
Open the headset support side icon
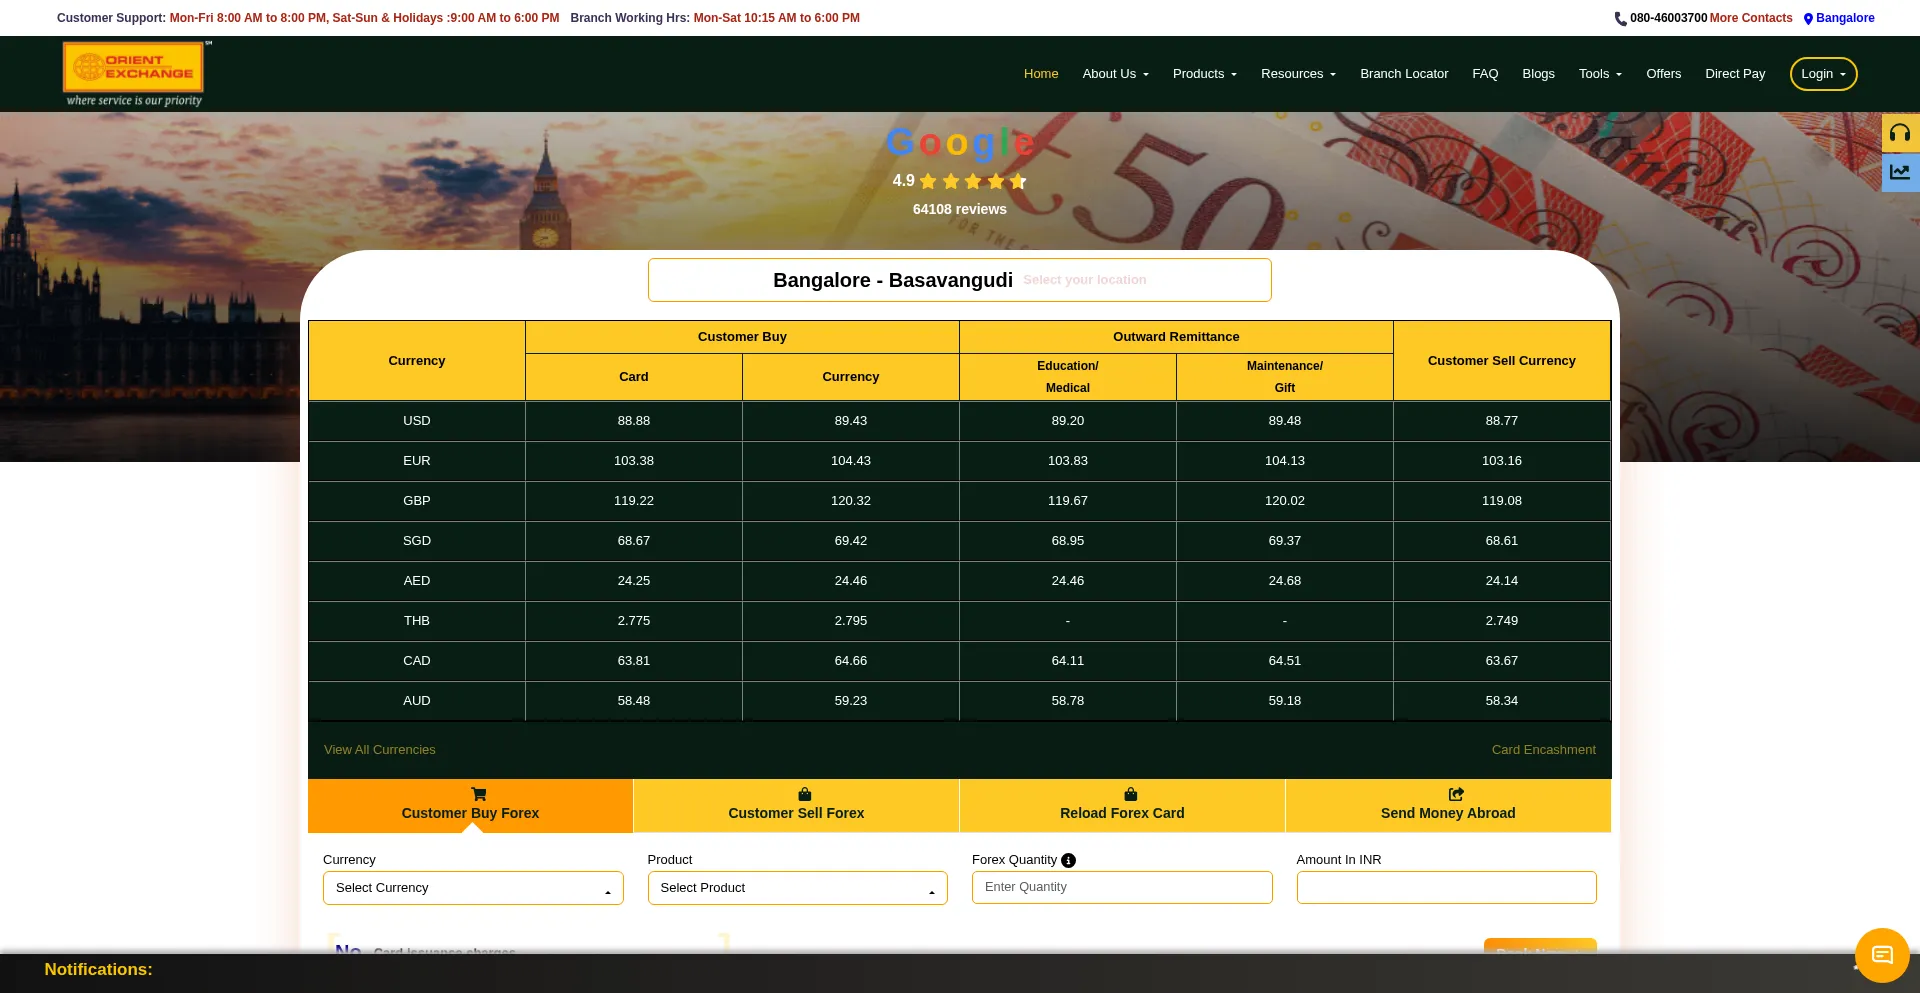1900,133
